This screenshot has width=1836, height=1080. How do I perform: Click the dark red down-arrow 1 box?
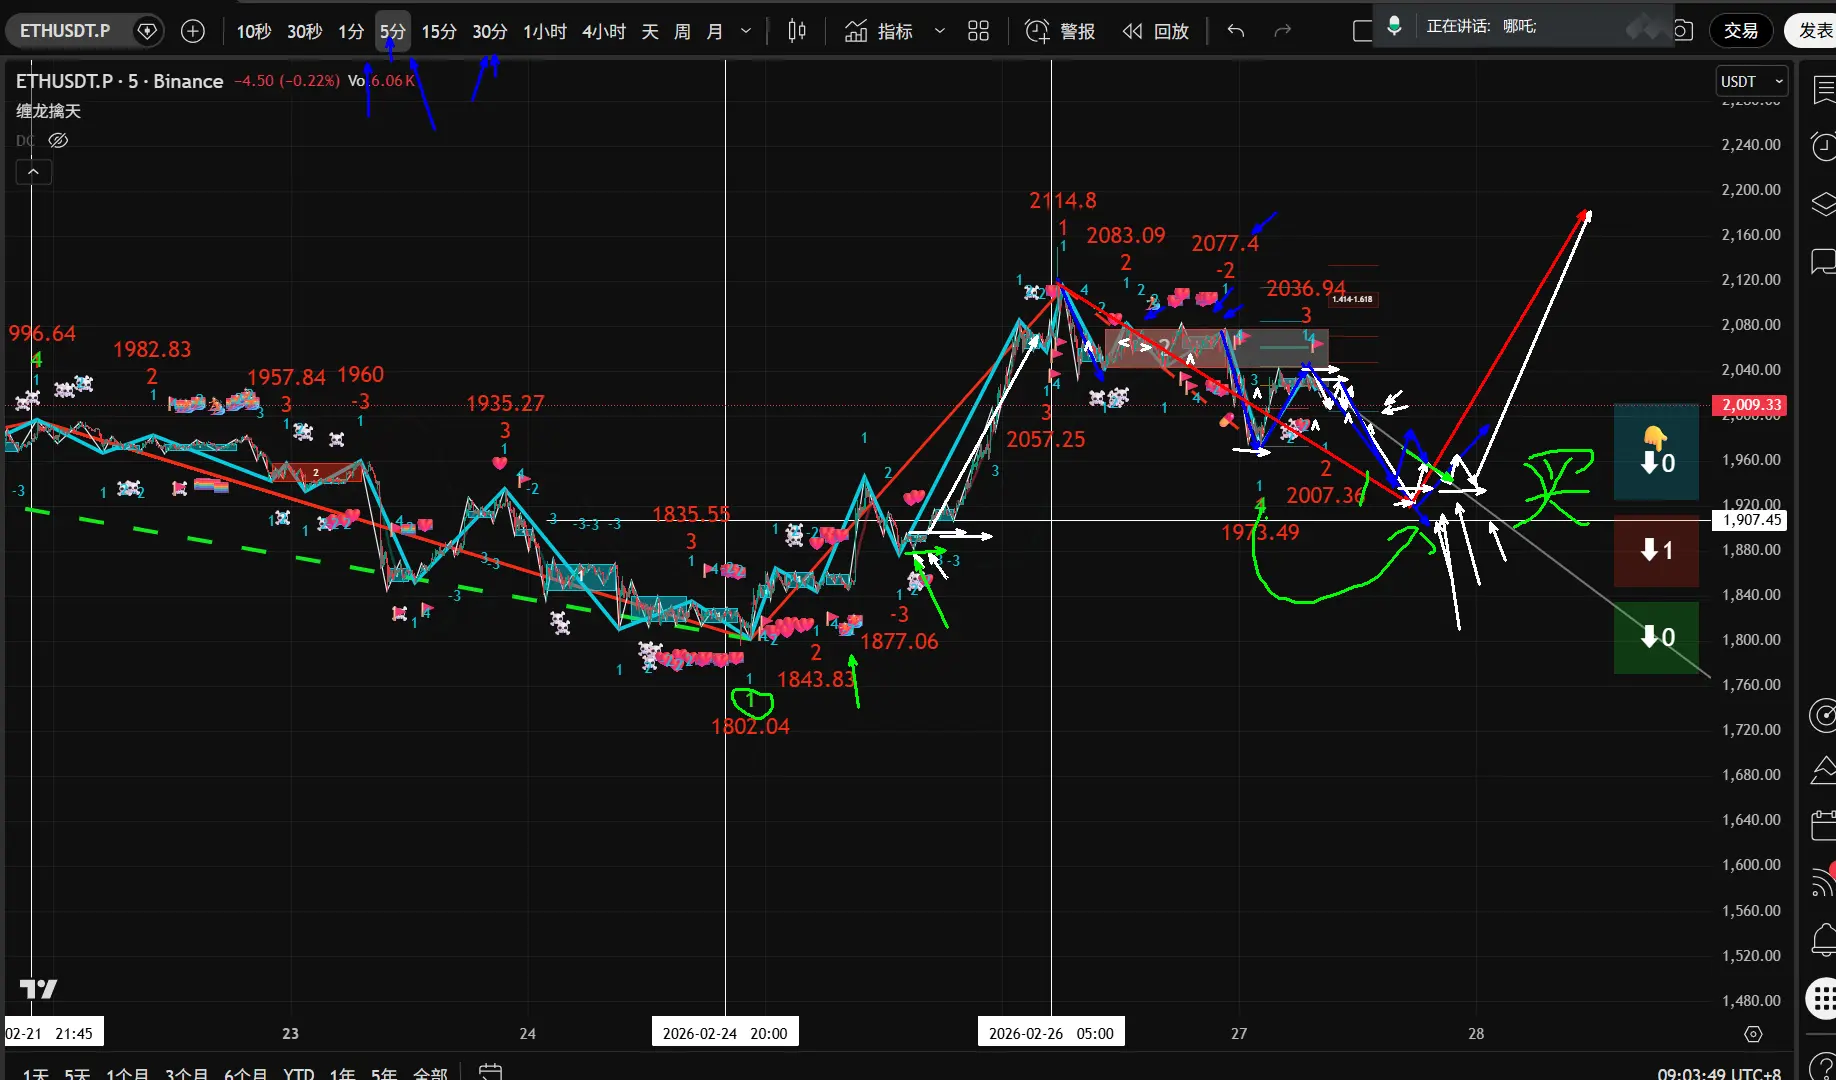click(x=1656, y=550)
